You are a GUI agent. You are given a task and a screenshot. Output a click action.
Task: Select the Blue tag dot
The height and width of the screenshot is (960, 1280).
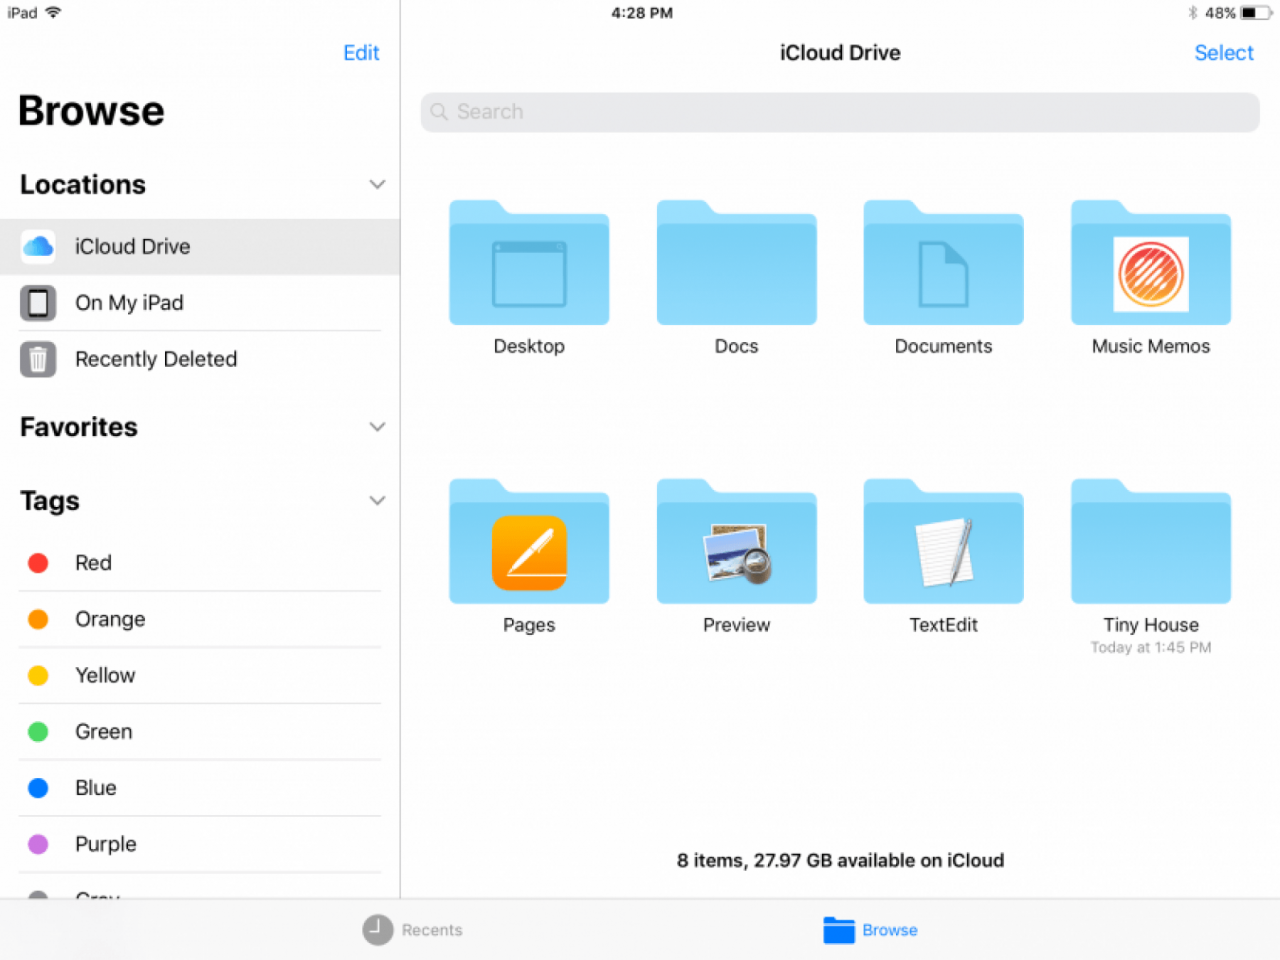pyautogui.click(x=38, y=788)
